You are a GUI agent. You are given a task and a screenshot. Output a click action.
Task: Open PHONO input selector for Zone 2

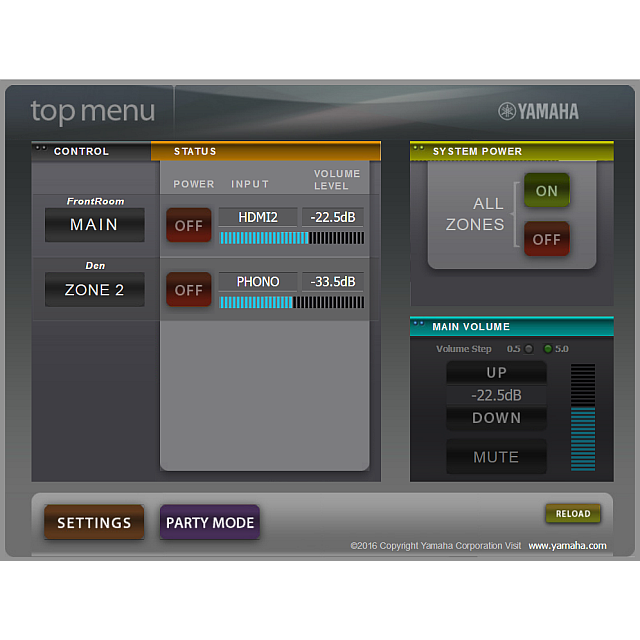(258, 282)
